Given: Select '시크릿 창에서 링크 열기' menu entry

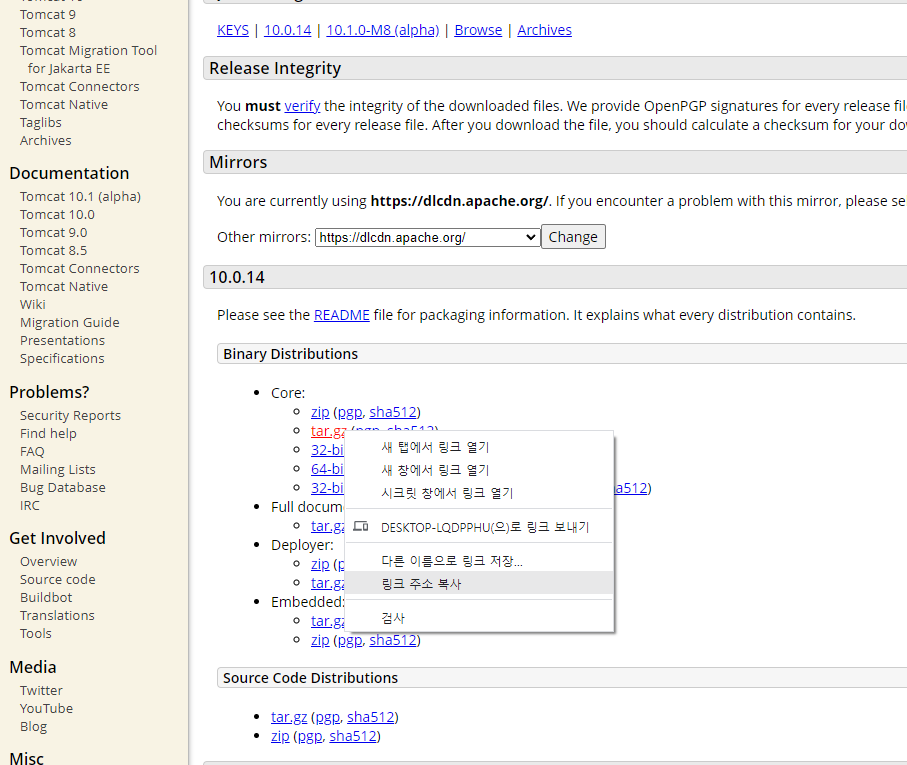Looking at the screenshot, I should pyautogui.click(x=479, y=493).
